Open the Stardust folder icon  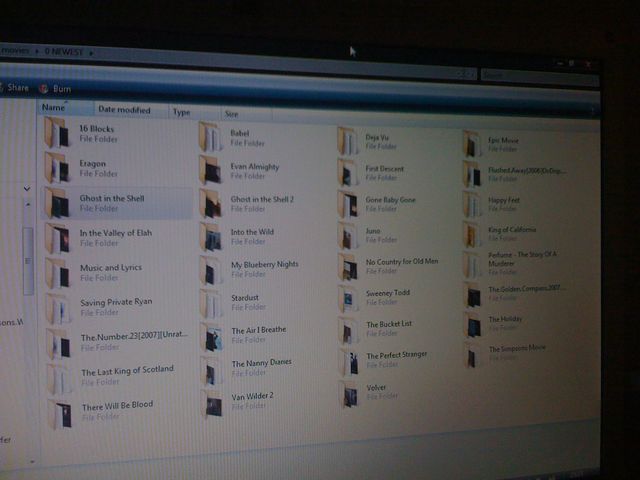coord(212,304)
